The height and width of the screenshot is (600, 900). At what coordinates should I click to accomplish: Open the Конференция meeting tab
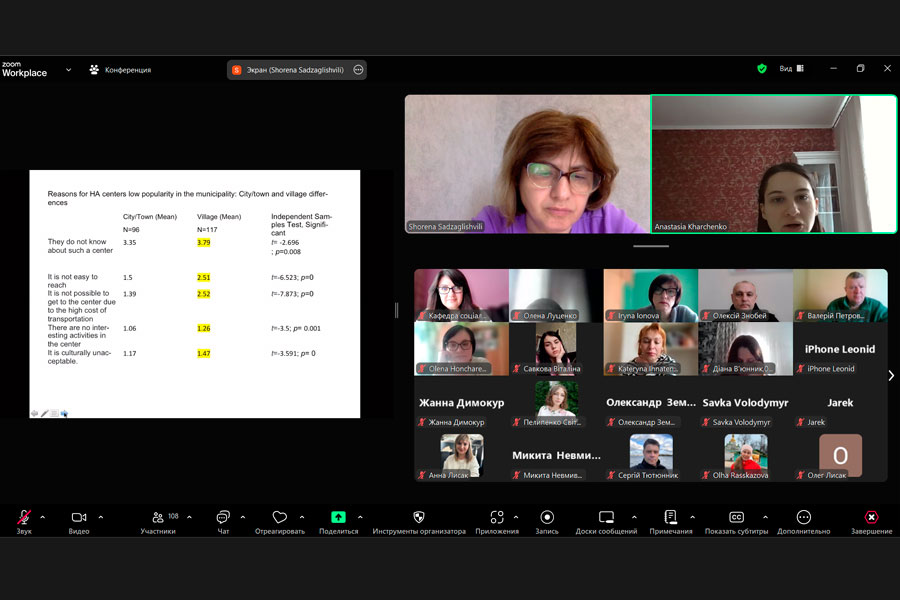(120, 70)
